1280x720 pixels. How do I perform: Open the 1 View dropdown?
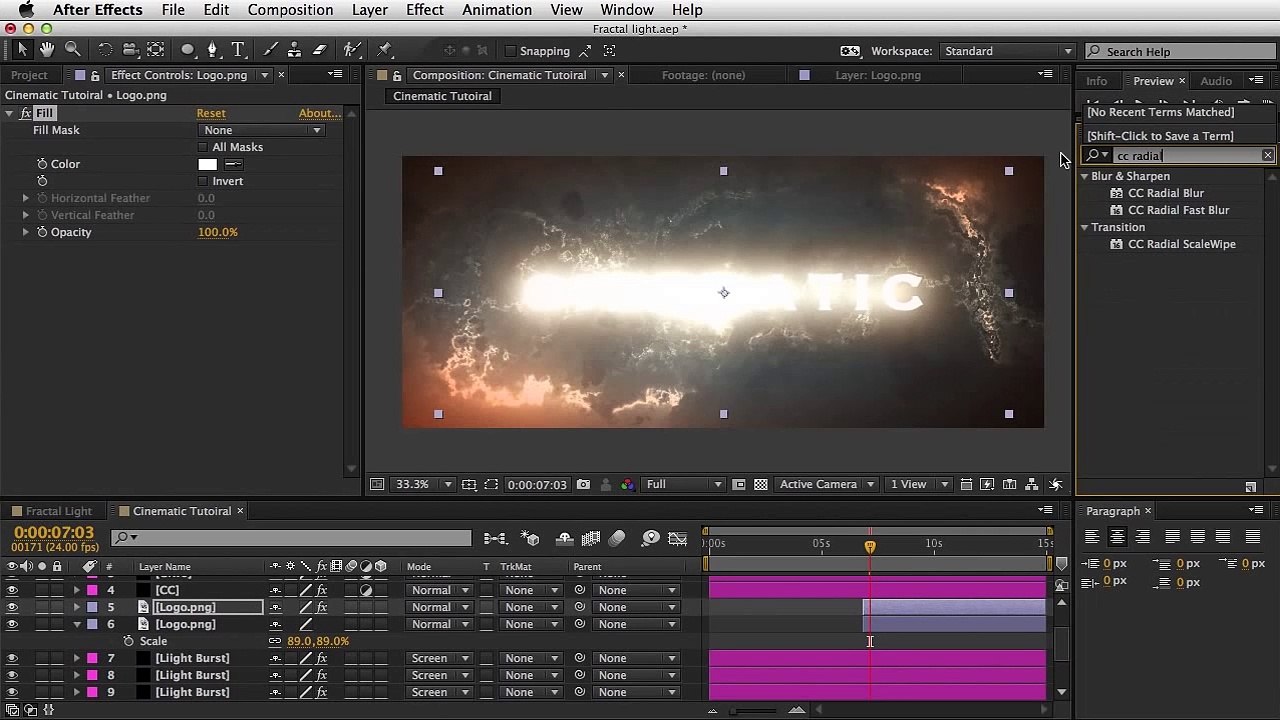click(x=919, y=485)
